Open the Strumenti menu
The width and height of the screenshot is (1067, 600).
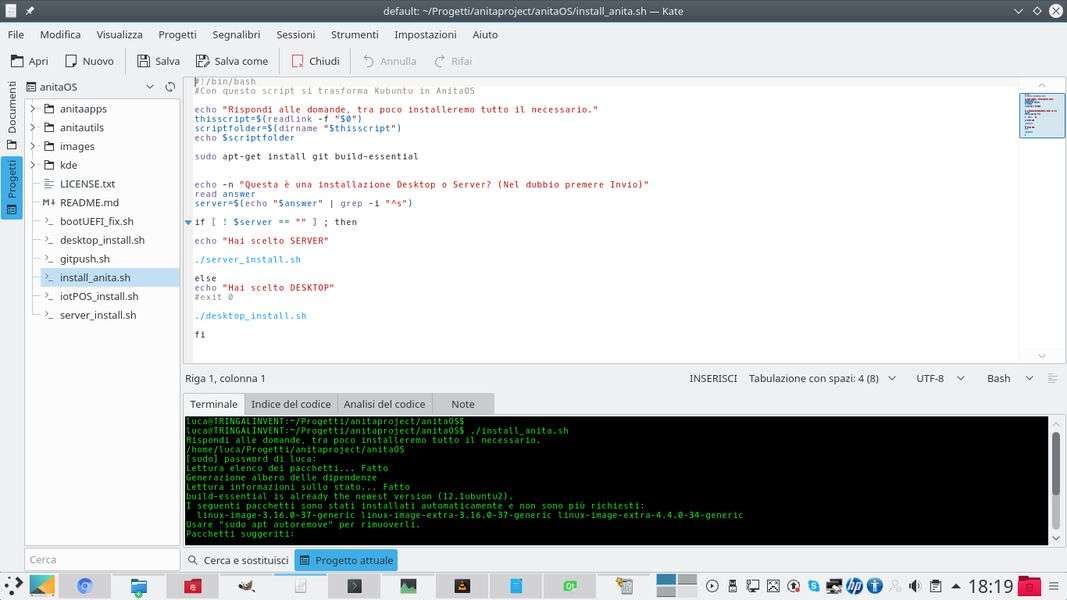point(355,34)
